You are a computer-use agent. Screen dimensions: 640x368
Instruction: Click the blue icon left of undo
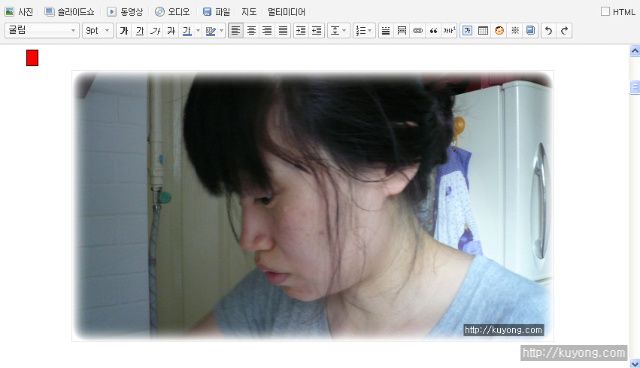pos(531,31)
